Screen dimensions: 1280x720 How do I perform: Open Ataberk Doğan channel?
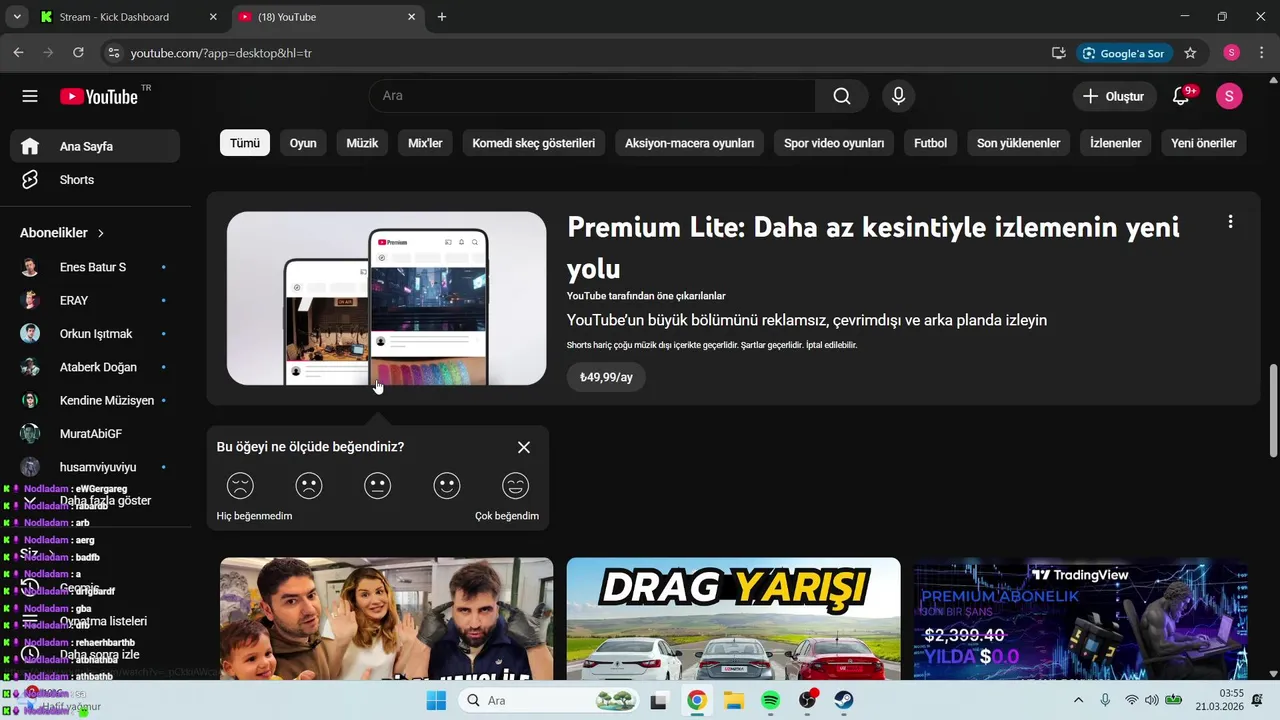coord(95,367)
